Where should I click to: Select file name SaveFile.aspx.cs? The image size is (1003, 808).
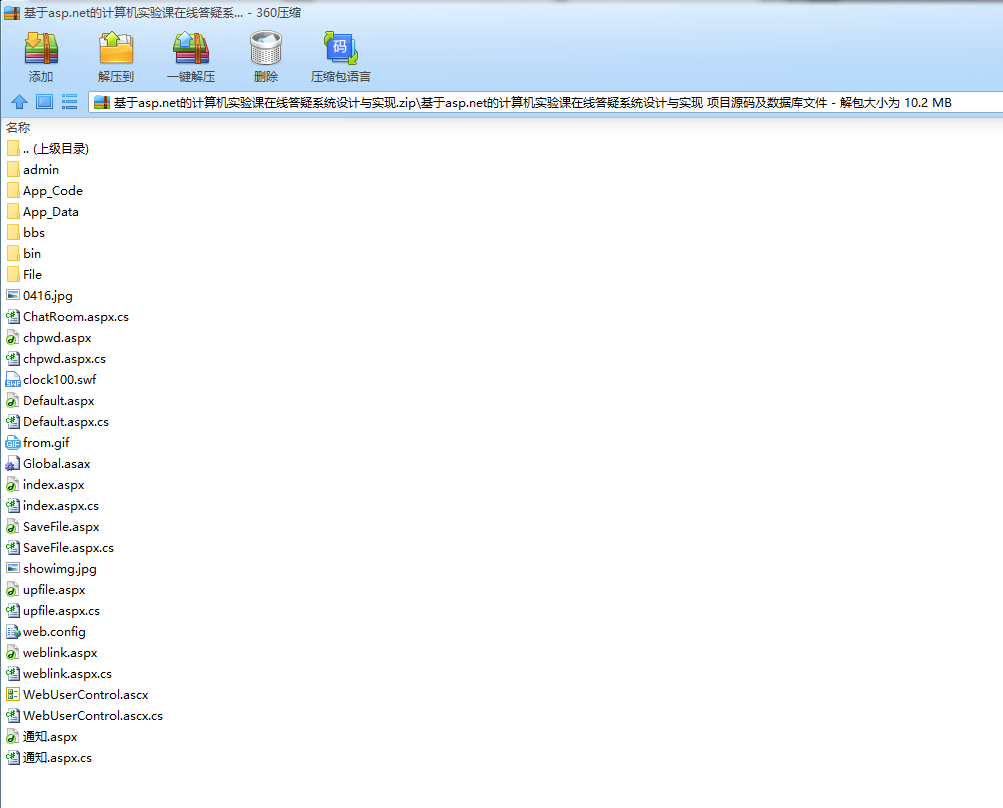click(68, 548)
